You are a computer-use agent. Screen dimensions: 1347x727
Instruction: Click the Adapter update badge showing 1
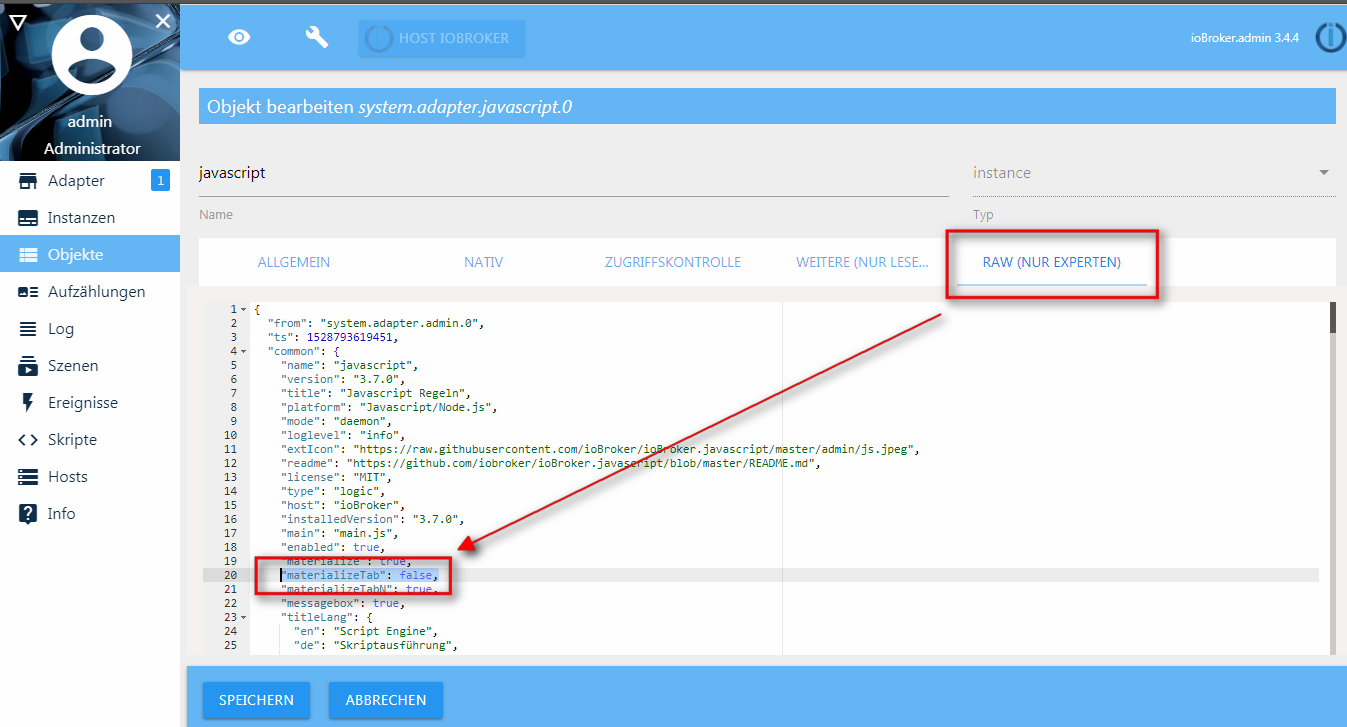tap(160, 180)
